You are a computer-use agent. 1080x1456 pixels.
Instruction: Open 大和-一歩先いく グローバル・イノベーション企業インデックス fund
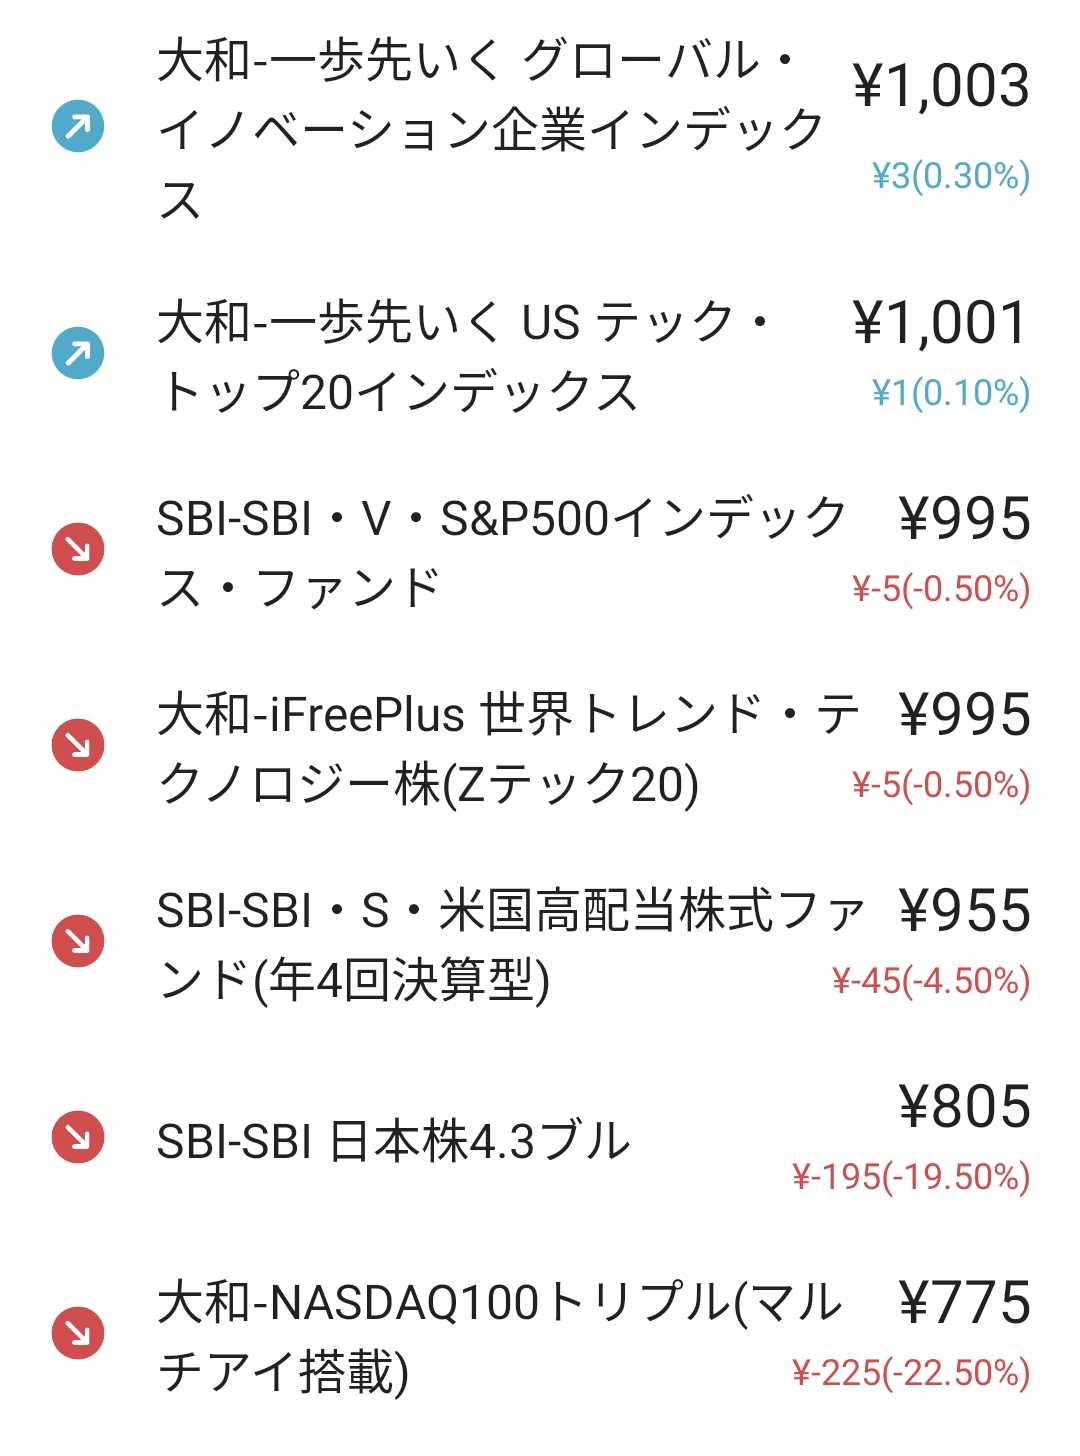pyautogui.click(x=490, y=129)
